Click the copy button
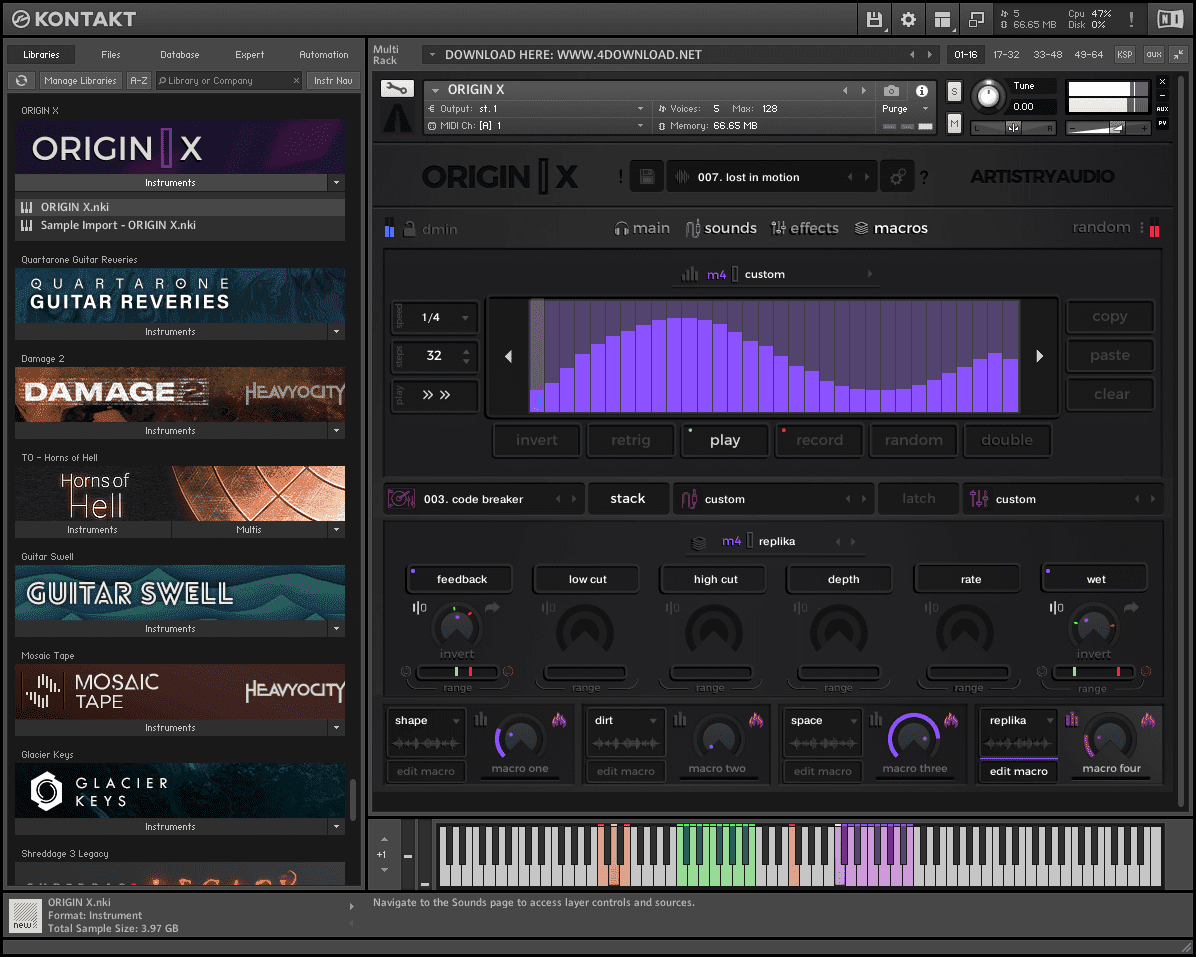Screen dimensions: 1196x957 [x=1110, y=316]
